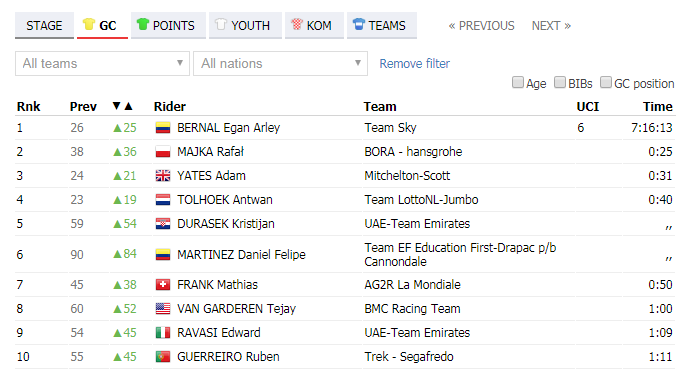The image size is (682, 372).
Task: Toggle the GC position checkbox
Action: point(605,82)
